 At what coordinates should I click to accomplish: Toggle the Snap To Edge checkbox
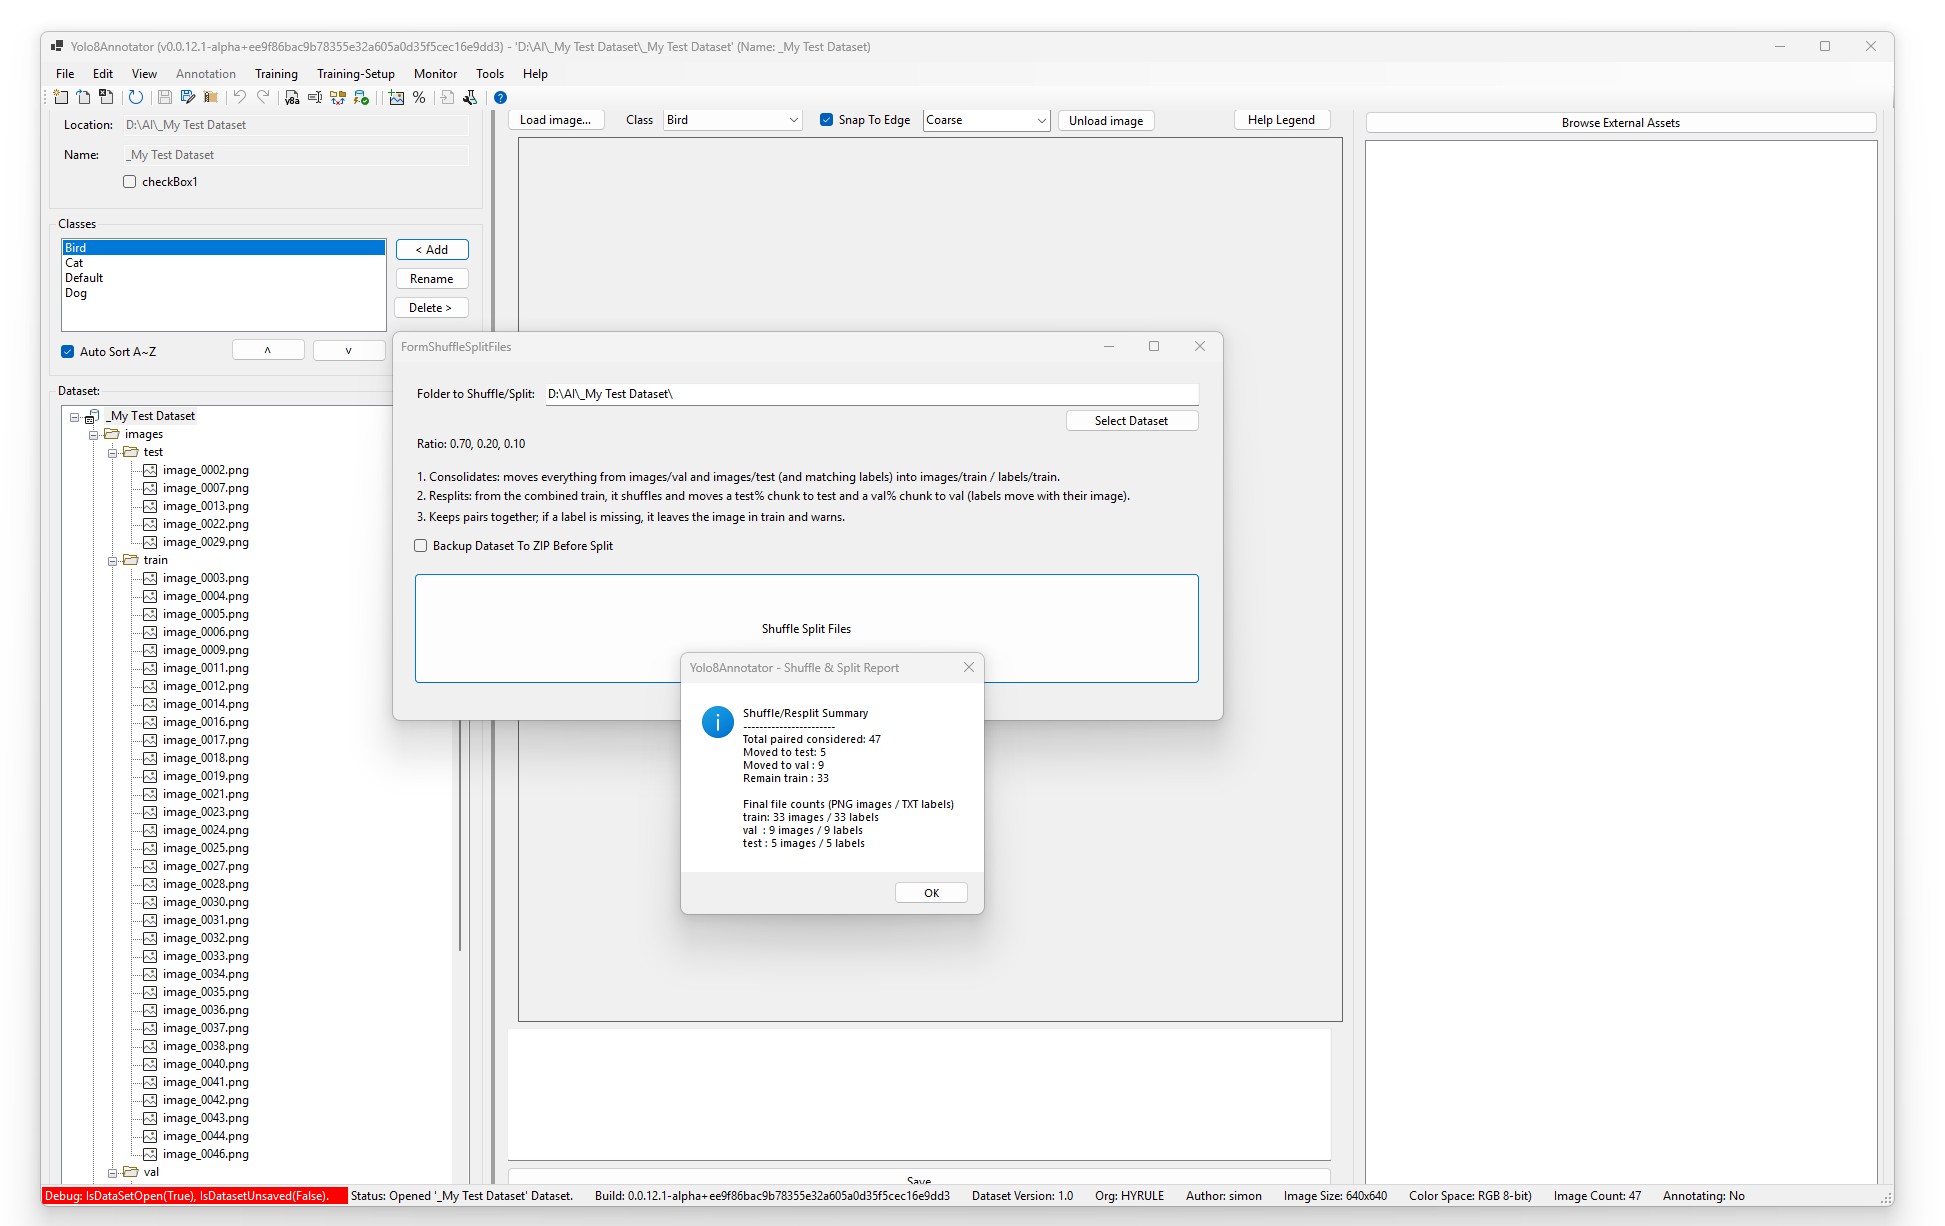(826, 120)
